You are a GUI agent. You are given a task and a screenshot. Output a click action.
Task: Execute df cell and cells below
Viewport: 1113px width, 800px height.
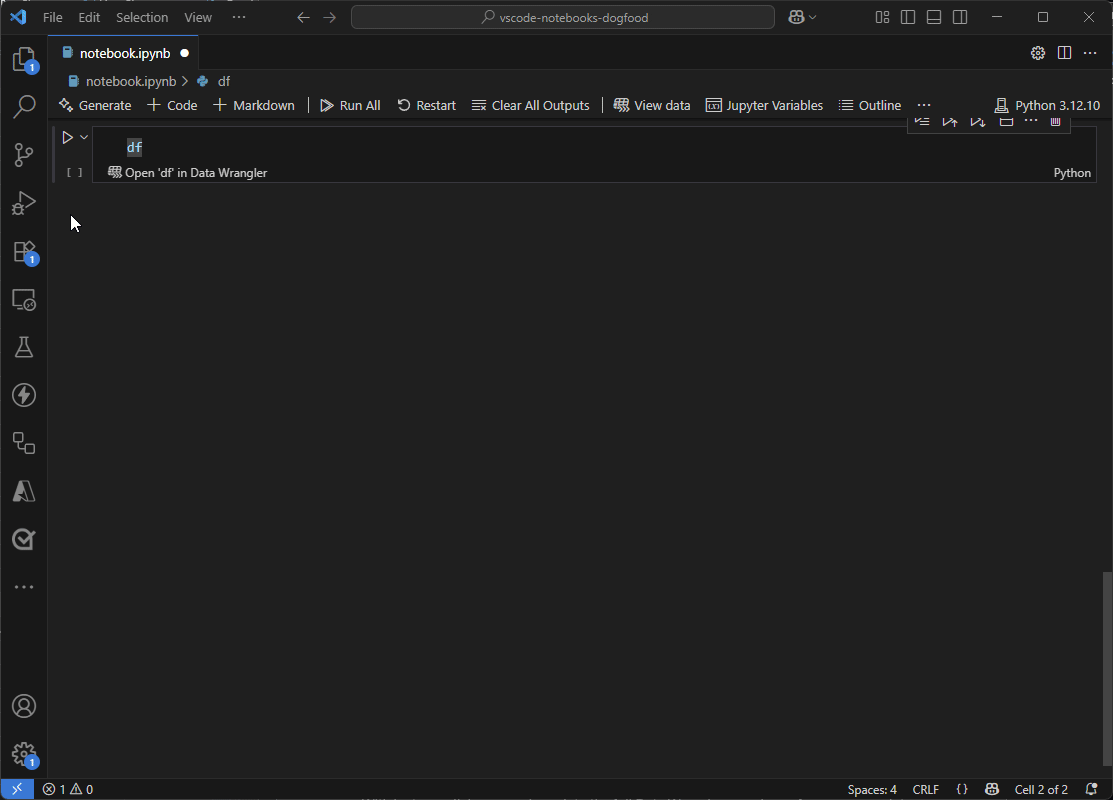coord(977,122)
